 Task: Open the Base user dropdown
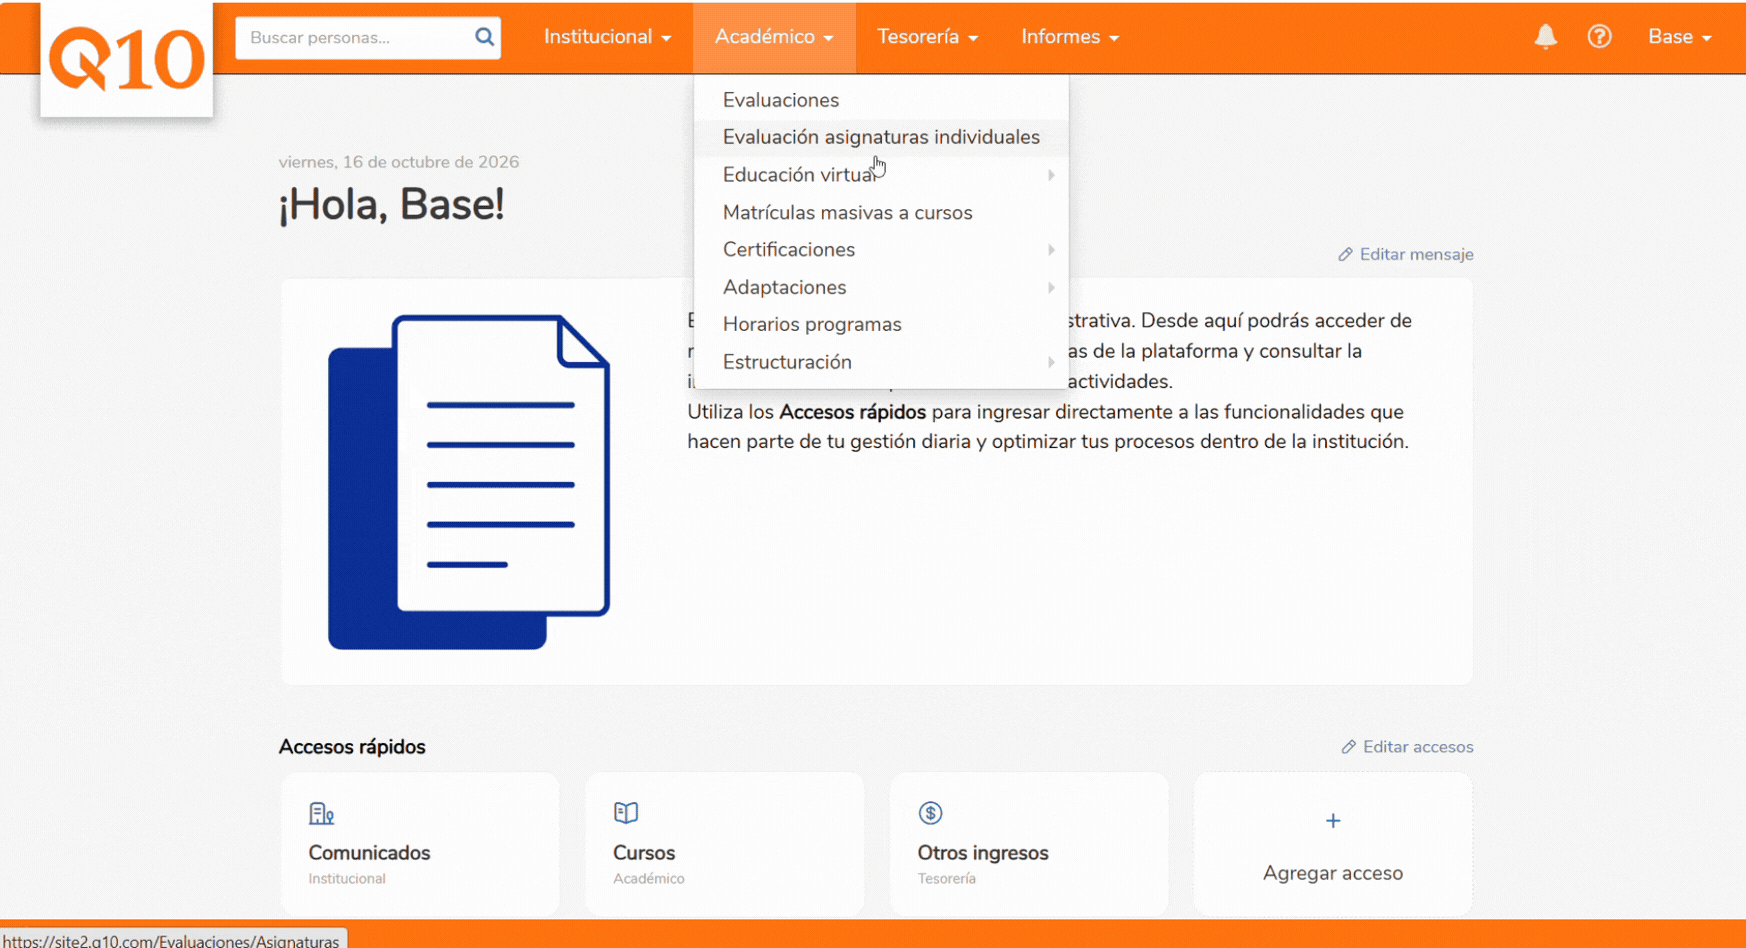coord(1679,37)
